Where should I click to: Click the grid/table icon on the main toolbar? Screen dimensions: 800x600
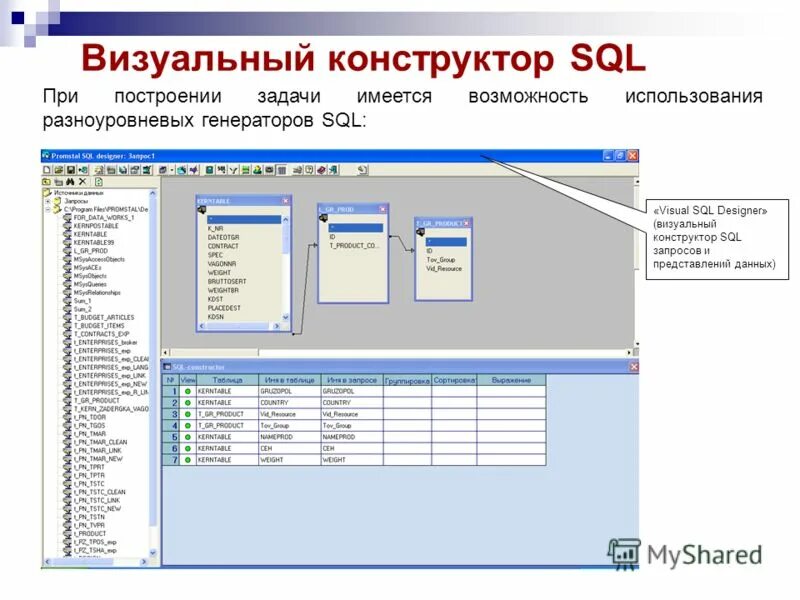281,174
